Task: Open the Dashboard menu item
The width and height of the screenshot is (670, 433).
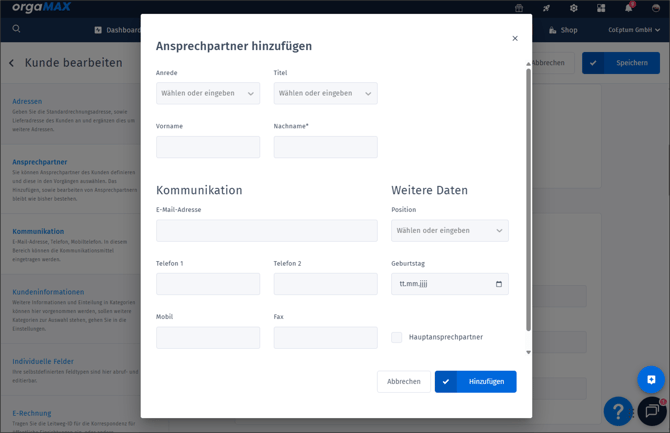Action: (x=118, y=30)
